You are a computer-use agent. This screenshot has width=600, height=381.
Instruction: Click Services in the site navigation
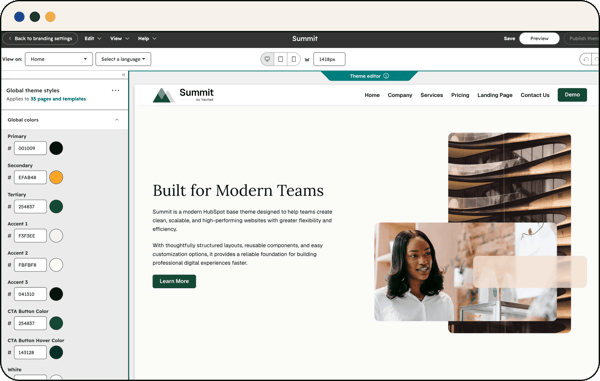click(x=432, y=95)
